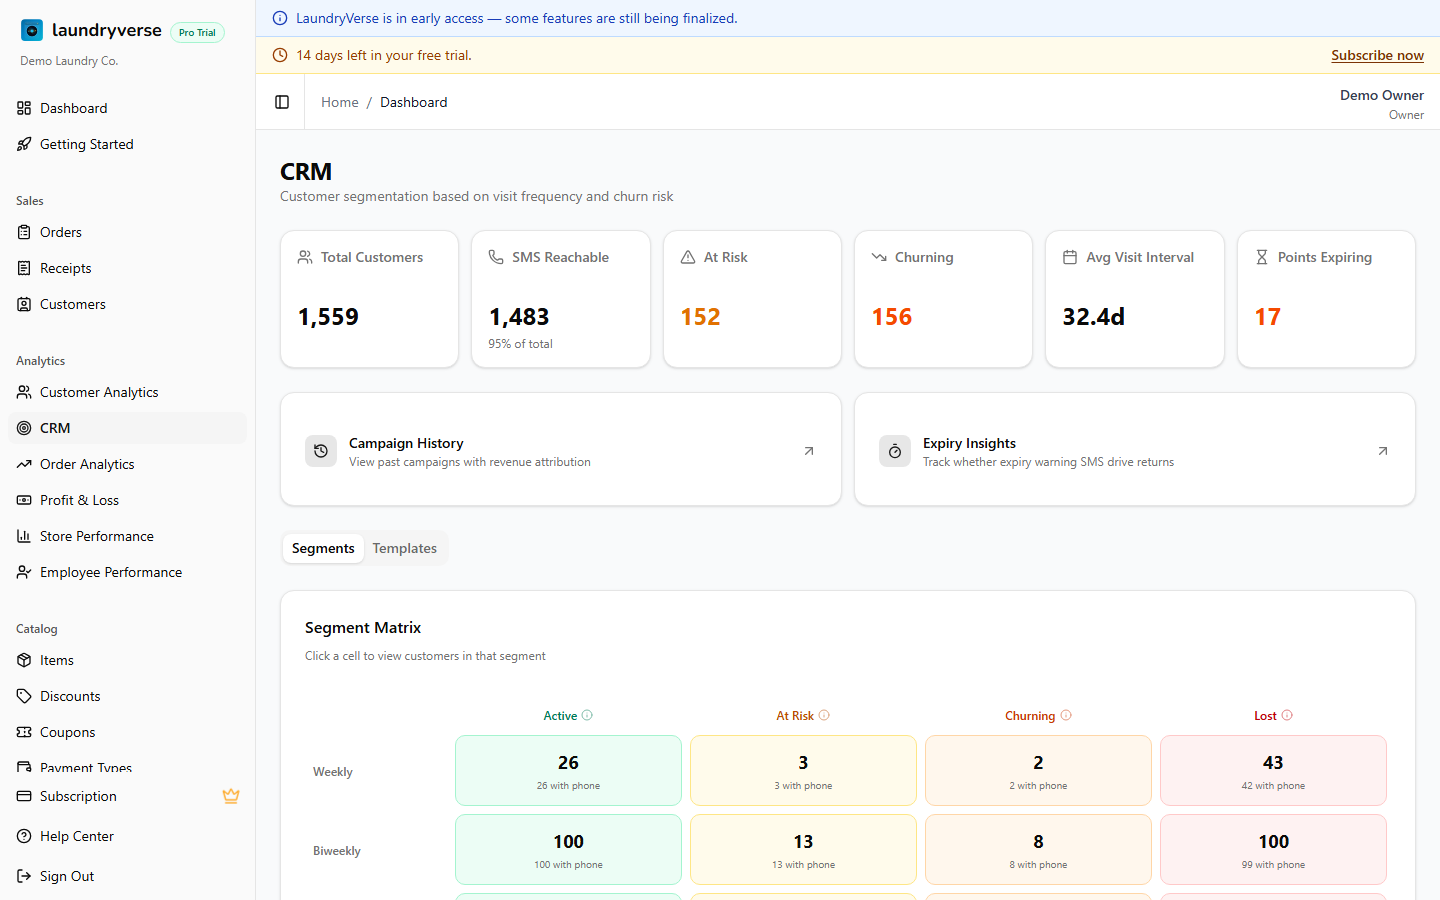
Task: Click the laundryverse logo icon
Action: 32,31
